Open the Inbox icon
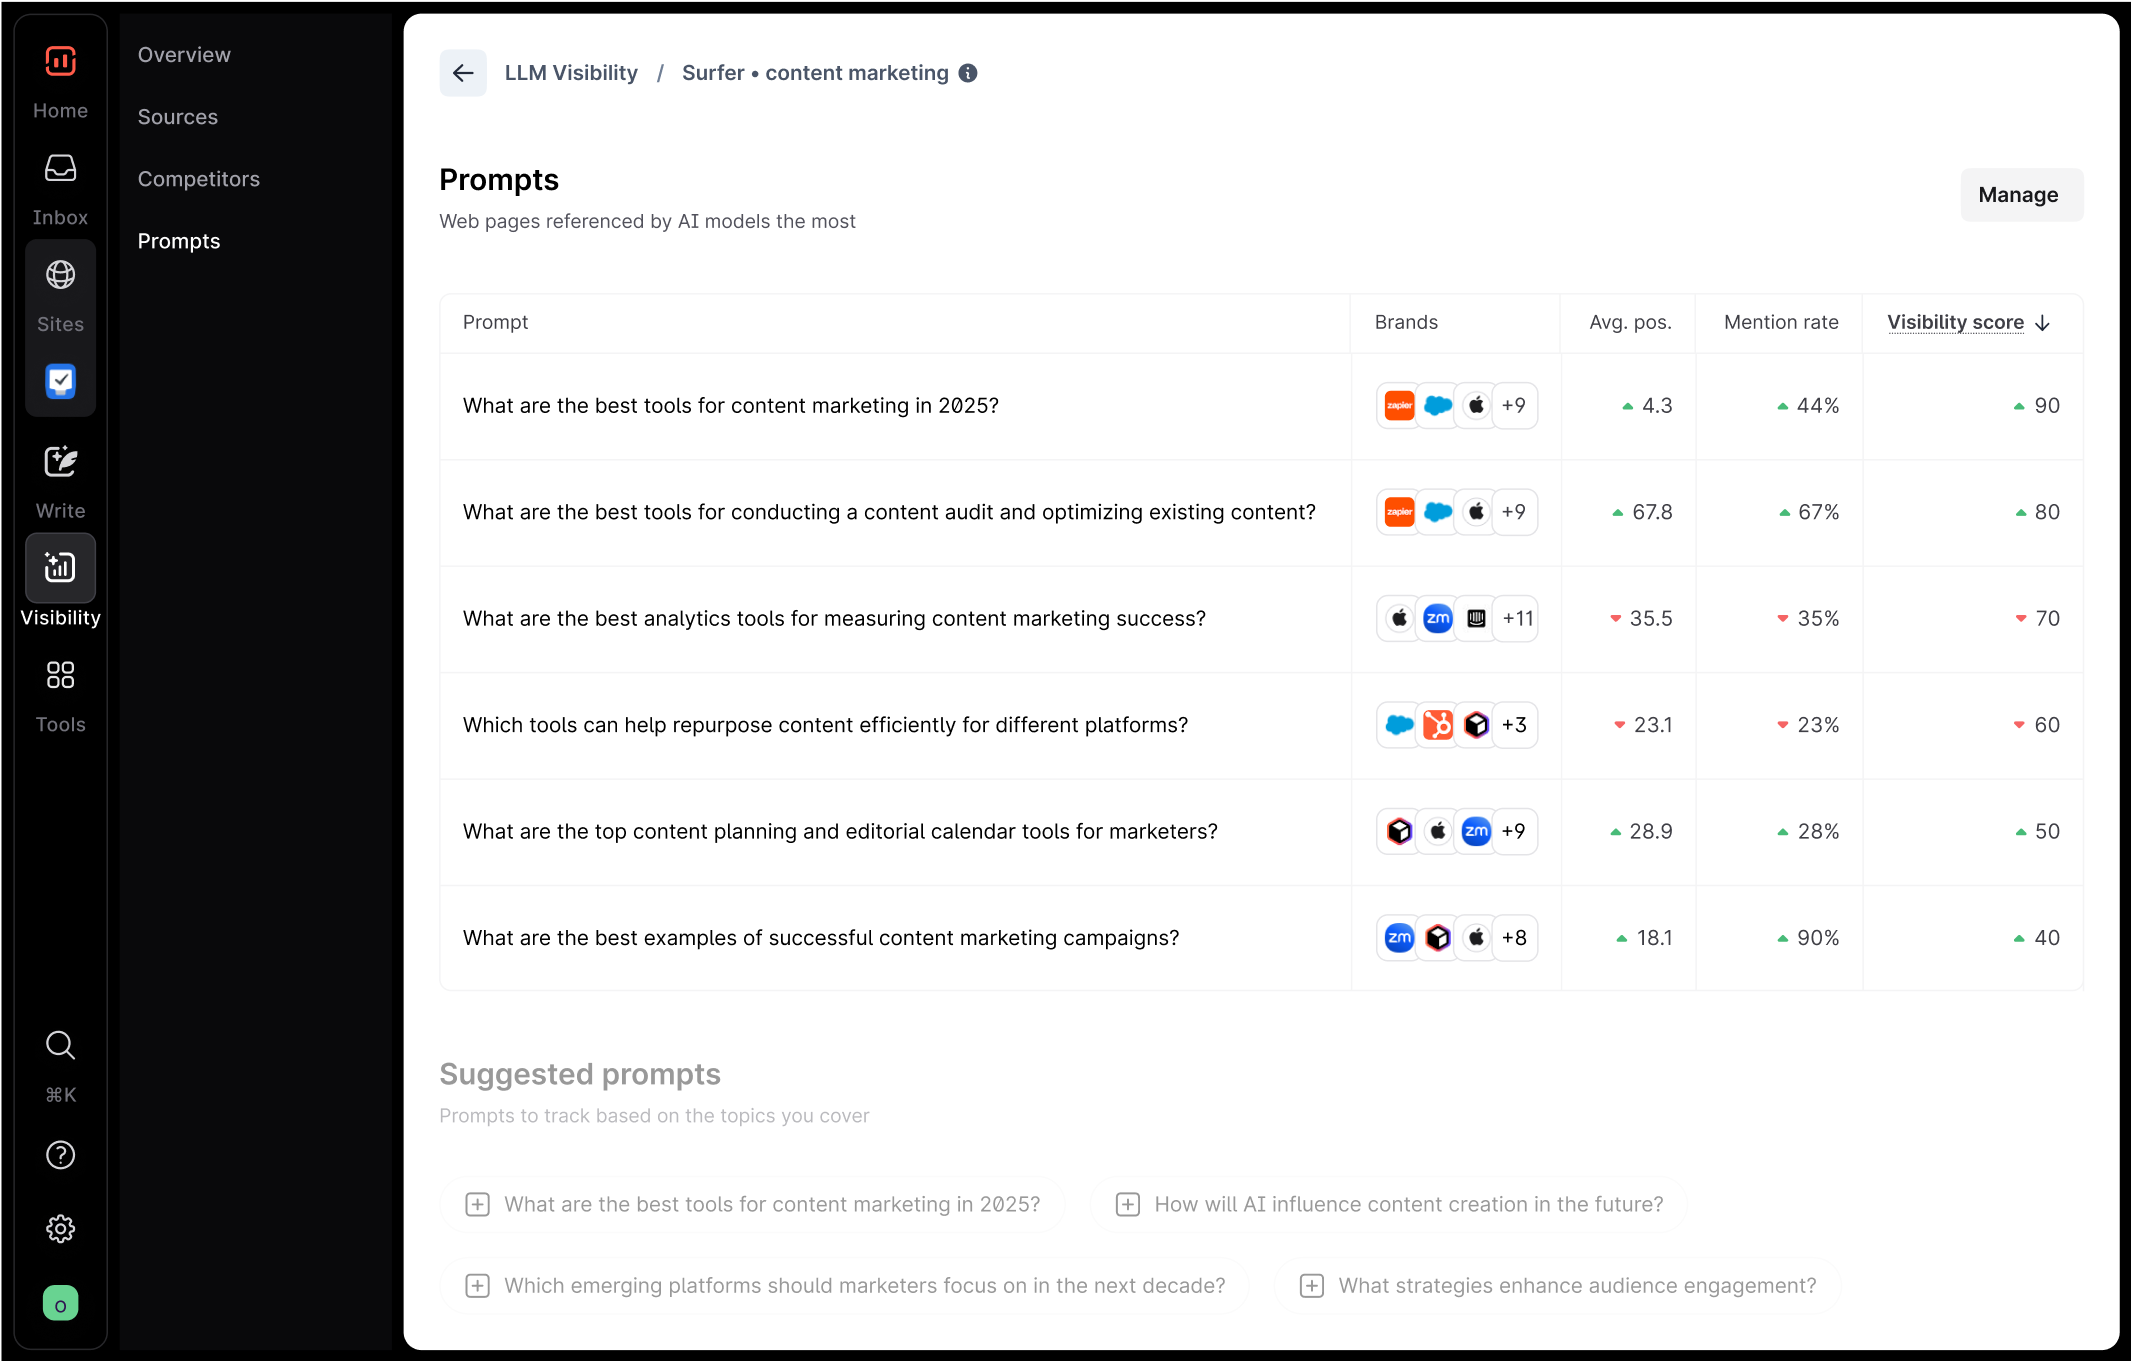This screenshot has width=2131, height=1361. point(60,168)
